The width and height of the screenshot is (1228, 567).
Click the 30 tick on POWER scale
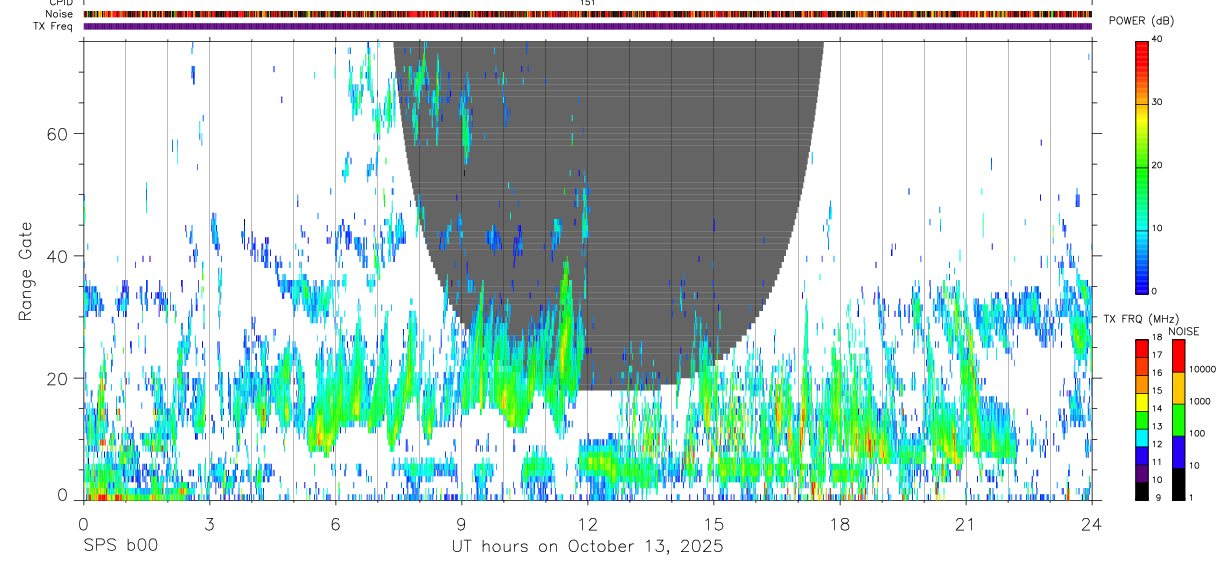(x=1158, y=103)
